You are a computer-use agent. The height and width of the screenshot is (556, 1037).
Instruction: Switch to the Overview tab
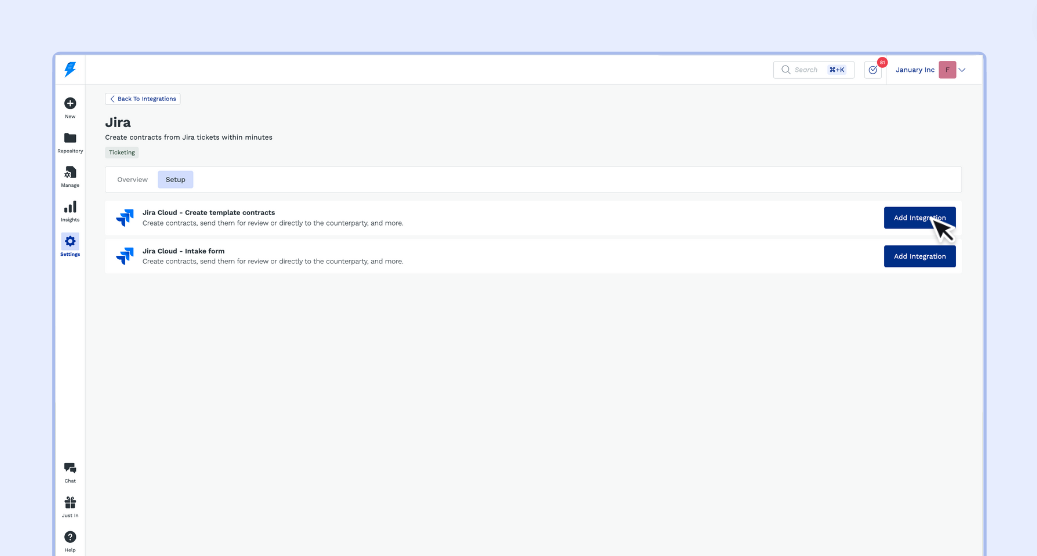[x=132, y=180]
